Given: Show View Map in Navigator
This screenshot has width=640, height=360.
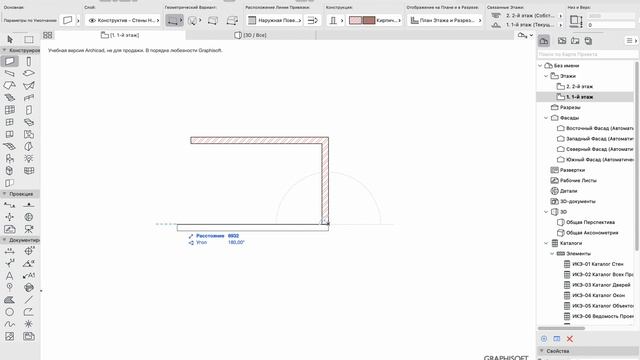Looking at the screenshot, I should (562, 40).
